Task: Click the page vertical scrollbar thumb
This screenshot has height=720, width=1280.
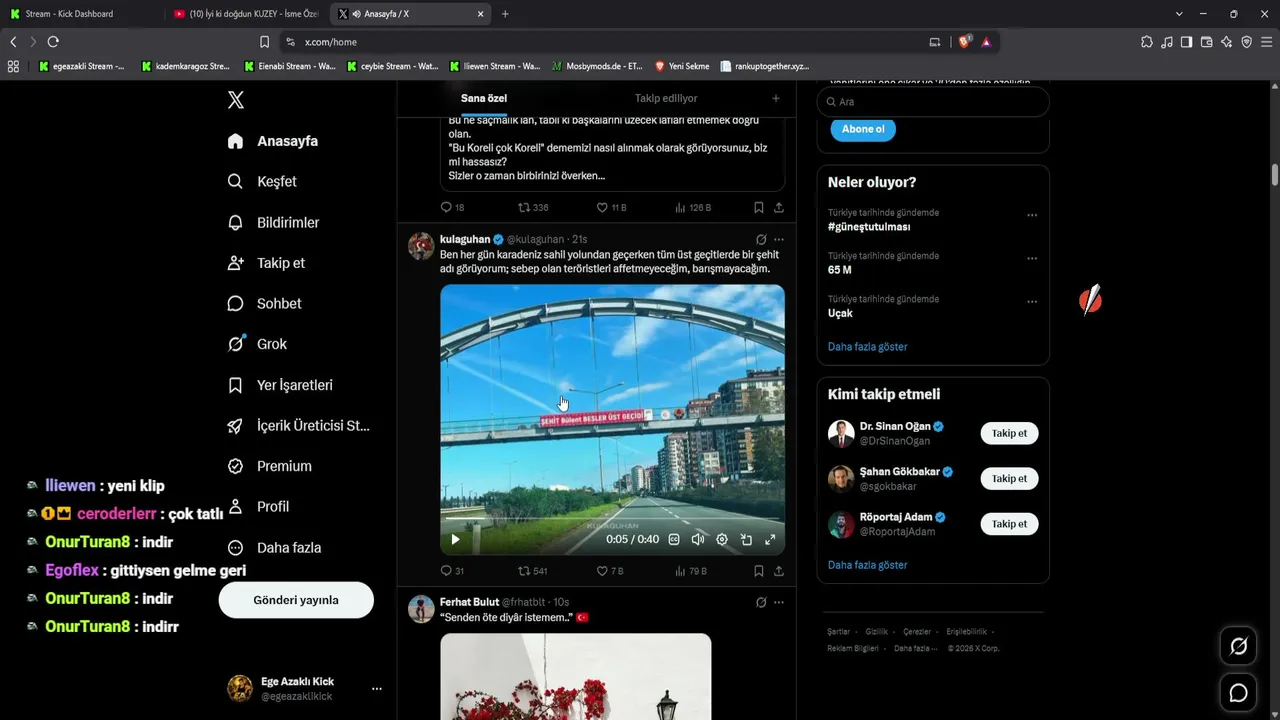Action: tap(1275, 174)
